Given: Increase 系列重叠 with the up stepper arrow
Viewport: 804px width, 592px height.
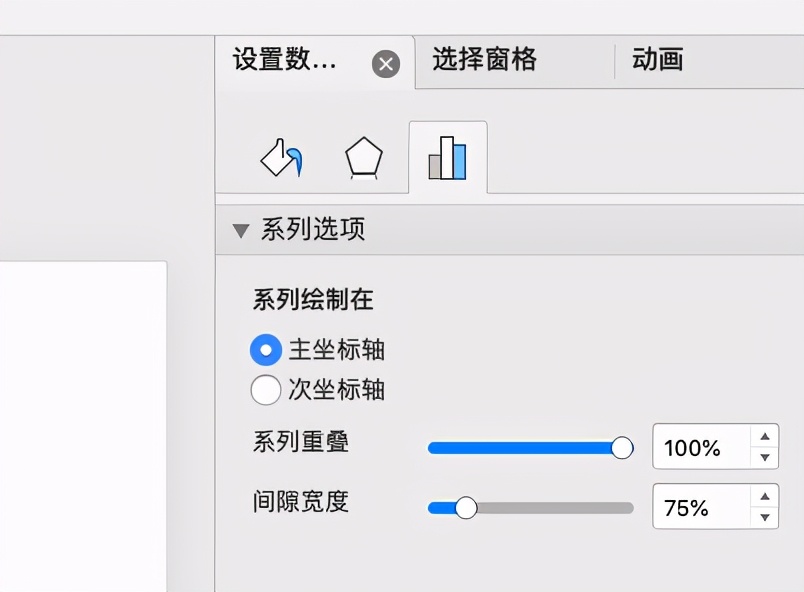Looking at the screenshot, I should (765, 436).
